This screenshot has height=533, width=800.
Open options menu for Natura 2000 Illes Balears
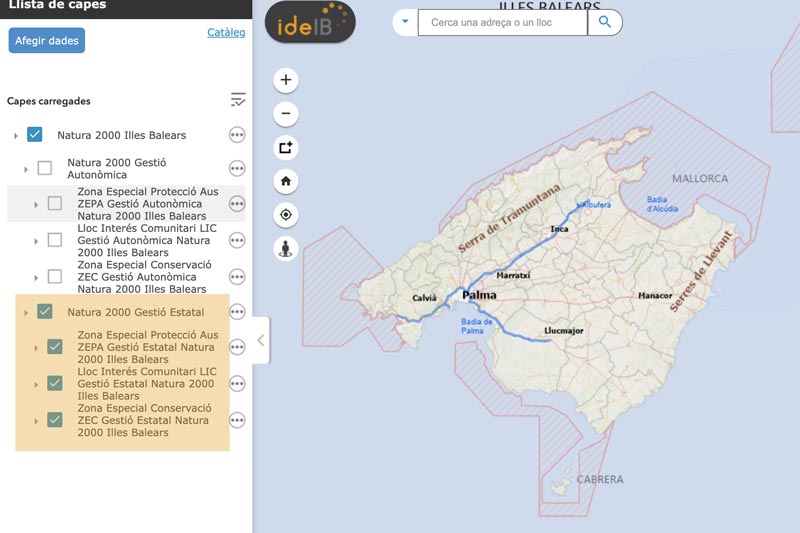(x=237, y=135)
